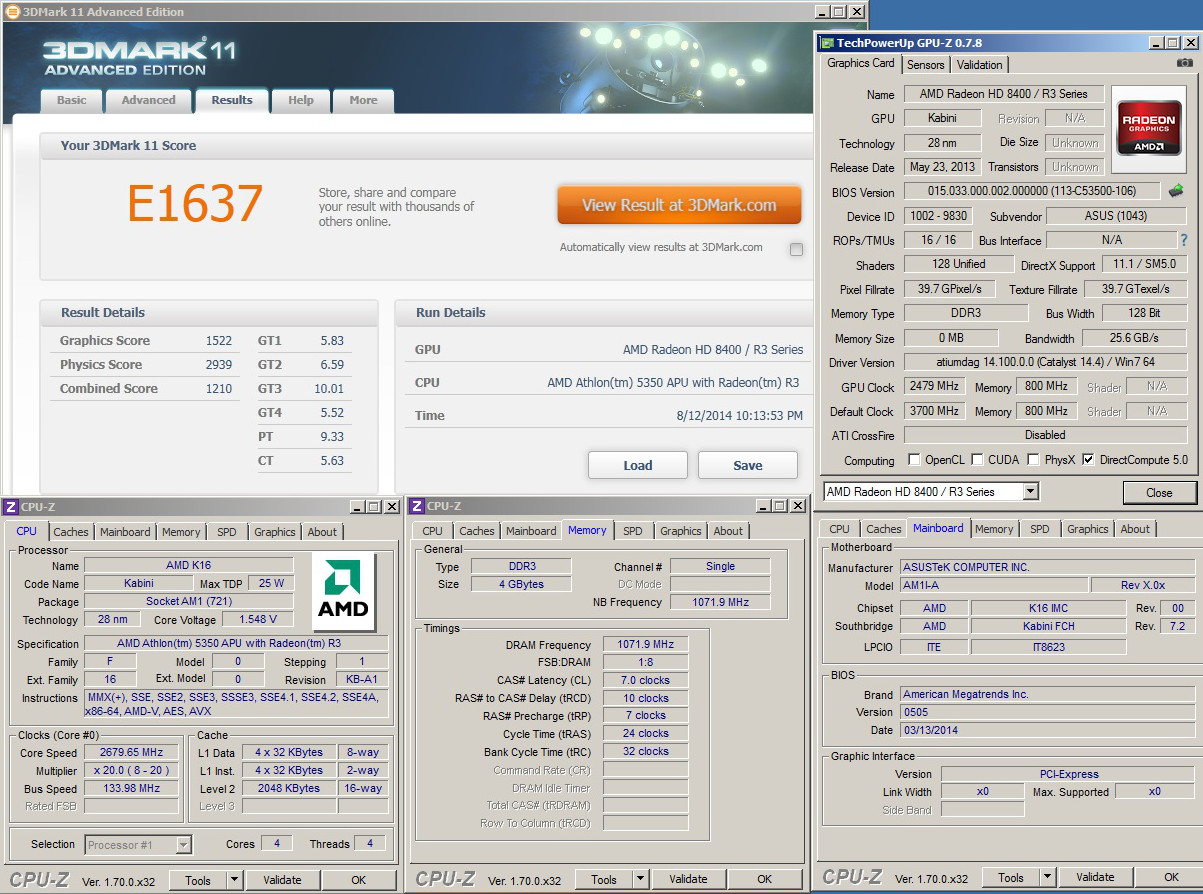The image size is (1203, 894).
Task: Toggle the OpenCL checkbox in GPU-Z
Action: [x=914, y=460]
